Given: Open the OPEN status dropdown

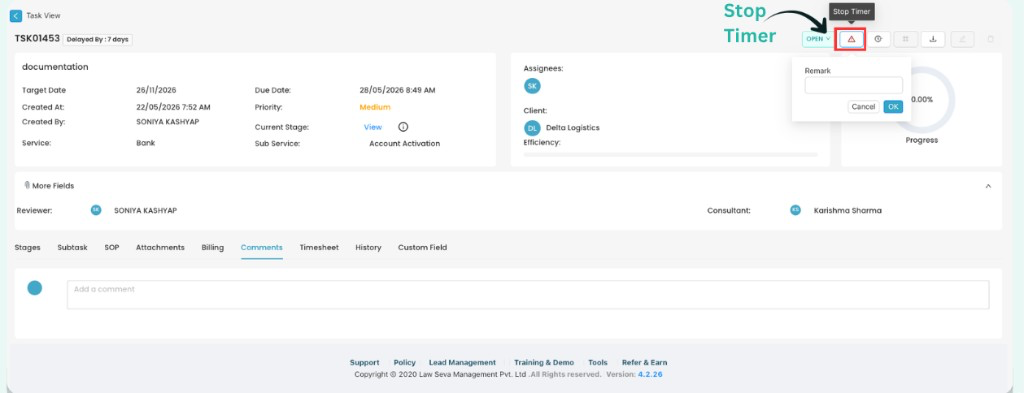Looking at the screenshot, I should 818,39.
